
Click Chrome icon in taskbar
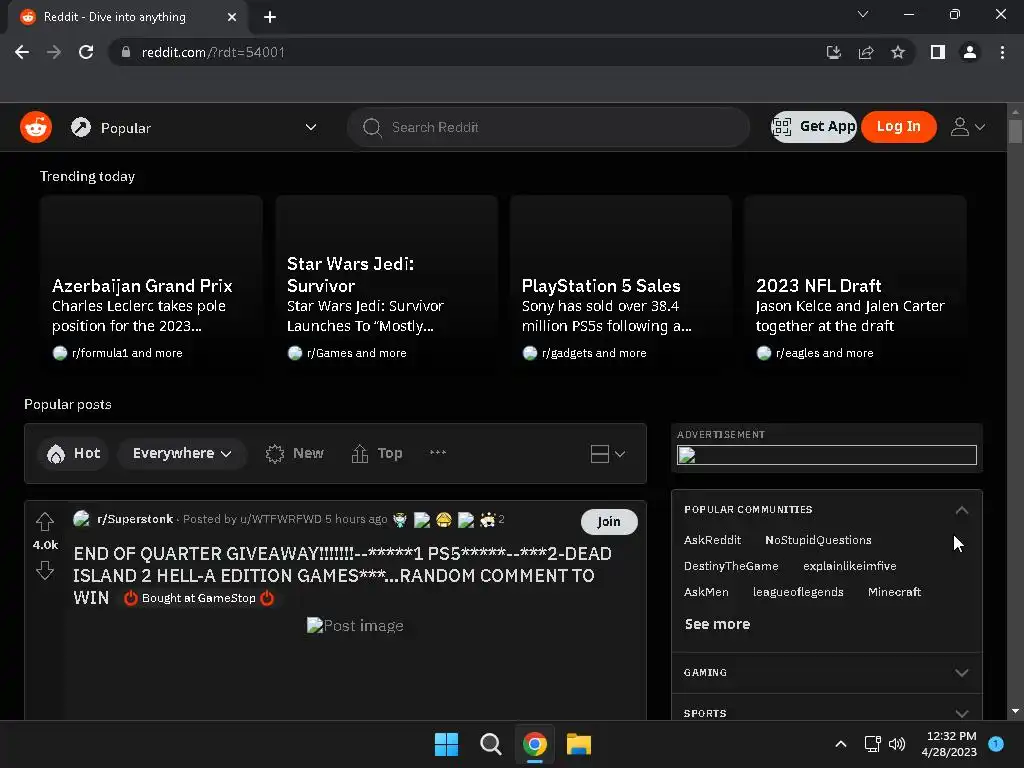click(x=535, y=744)
